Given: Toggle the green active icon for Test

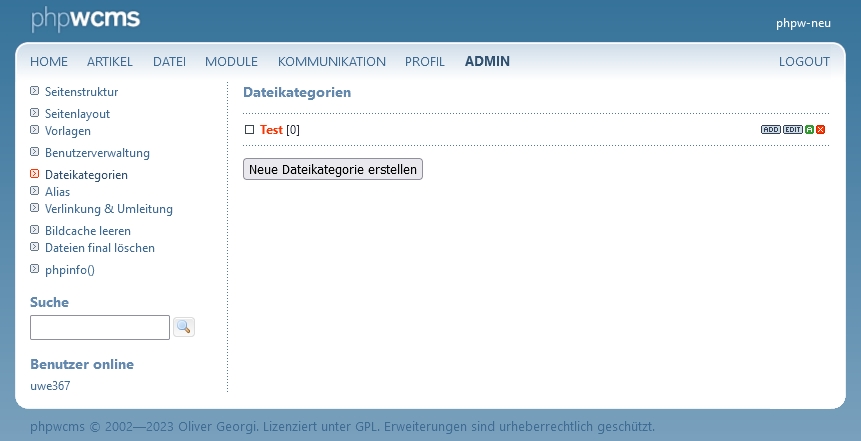Looking at the screenshot, I should coord(809,130).
